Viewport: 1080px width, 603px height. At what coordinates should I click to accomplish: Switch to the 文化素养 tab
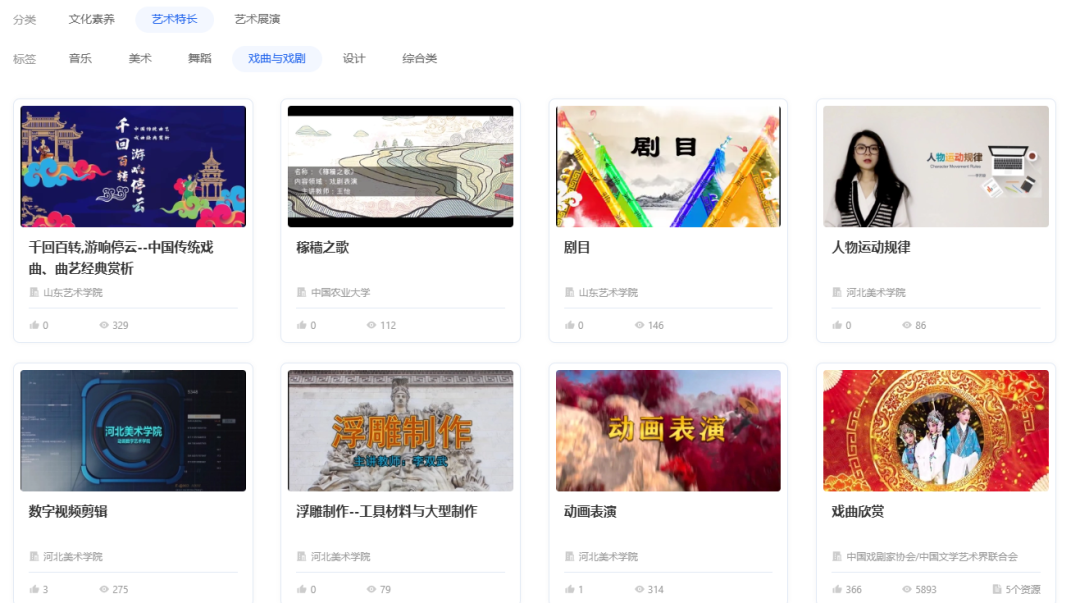pyautogui.click(x=91, y=18)
